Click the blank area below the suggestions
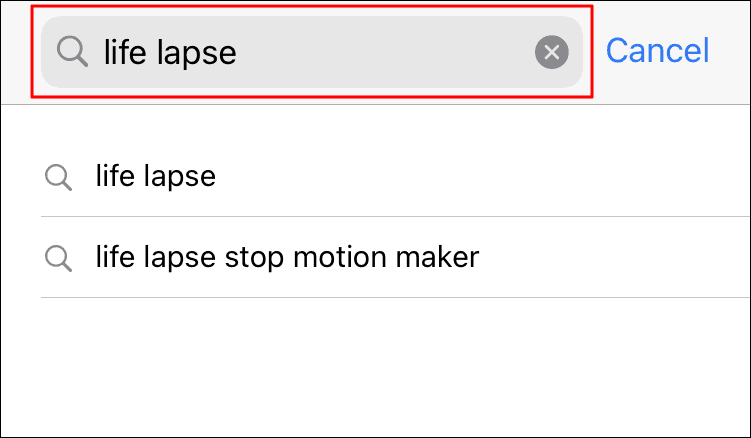Image resolution: width=751 pixels, height=438 pixels. click(376, 367)
